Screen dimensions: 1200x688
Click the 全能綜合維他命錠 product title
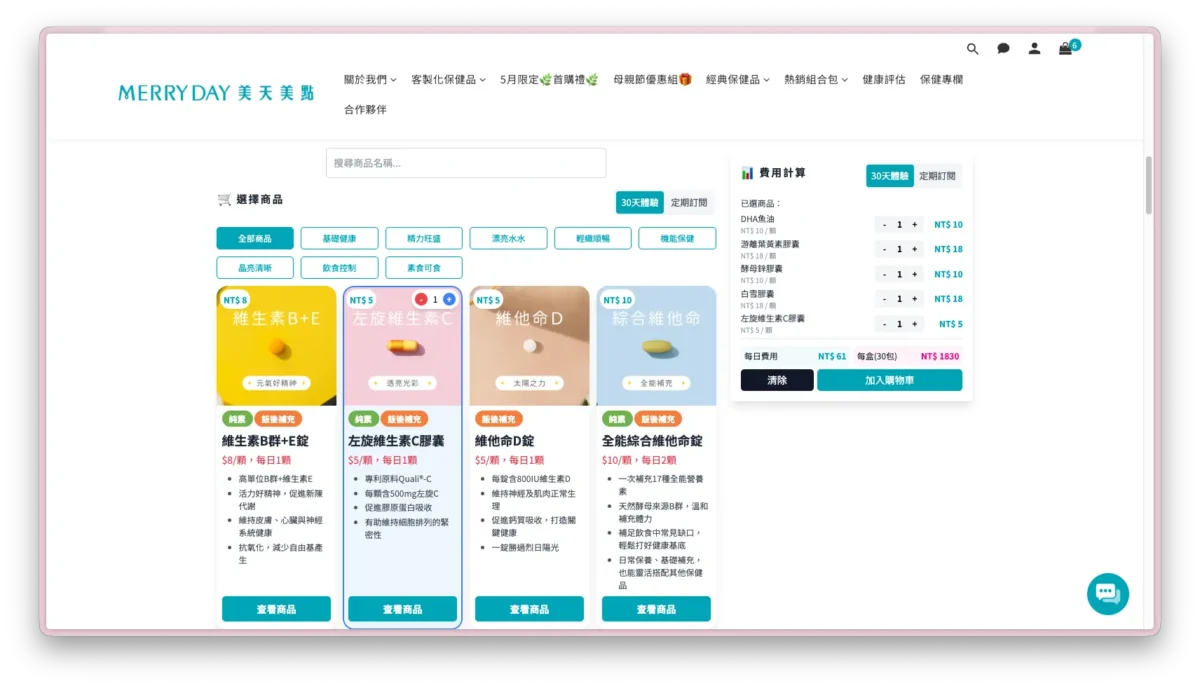click(x=652, y=441)
